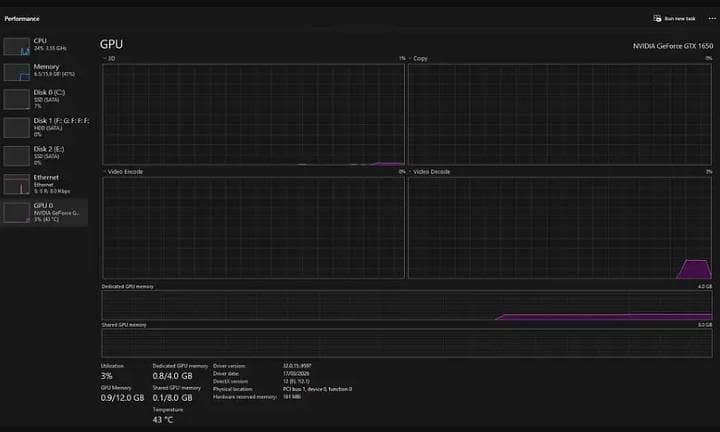
Task: Select Memory in the performance sidebar
Action: [44, 72]
